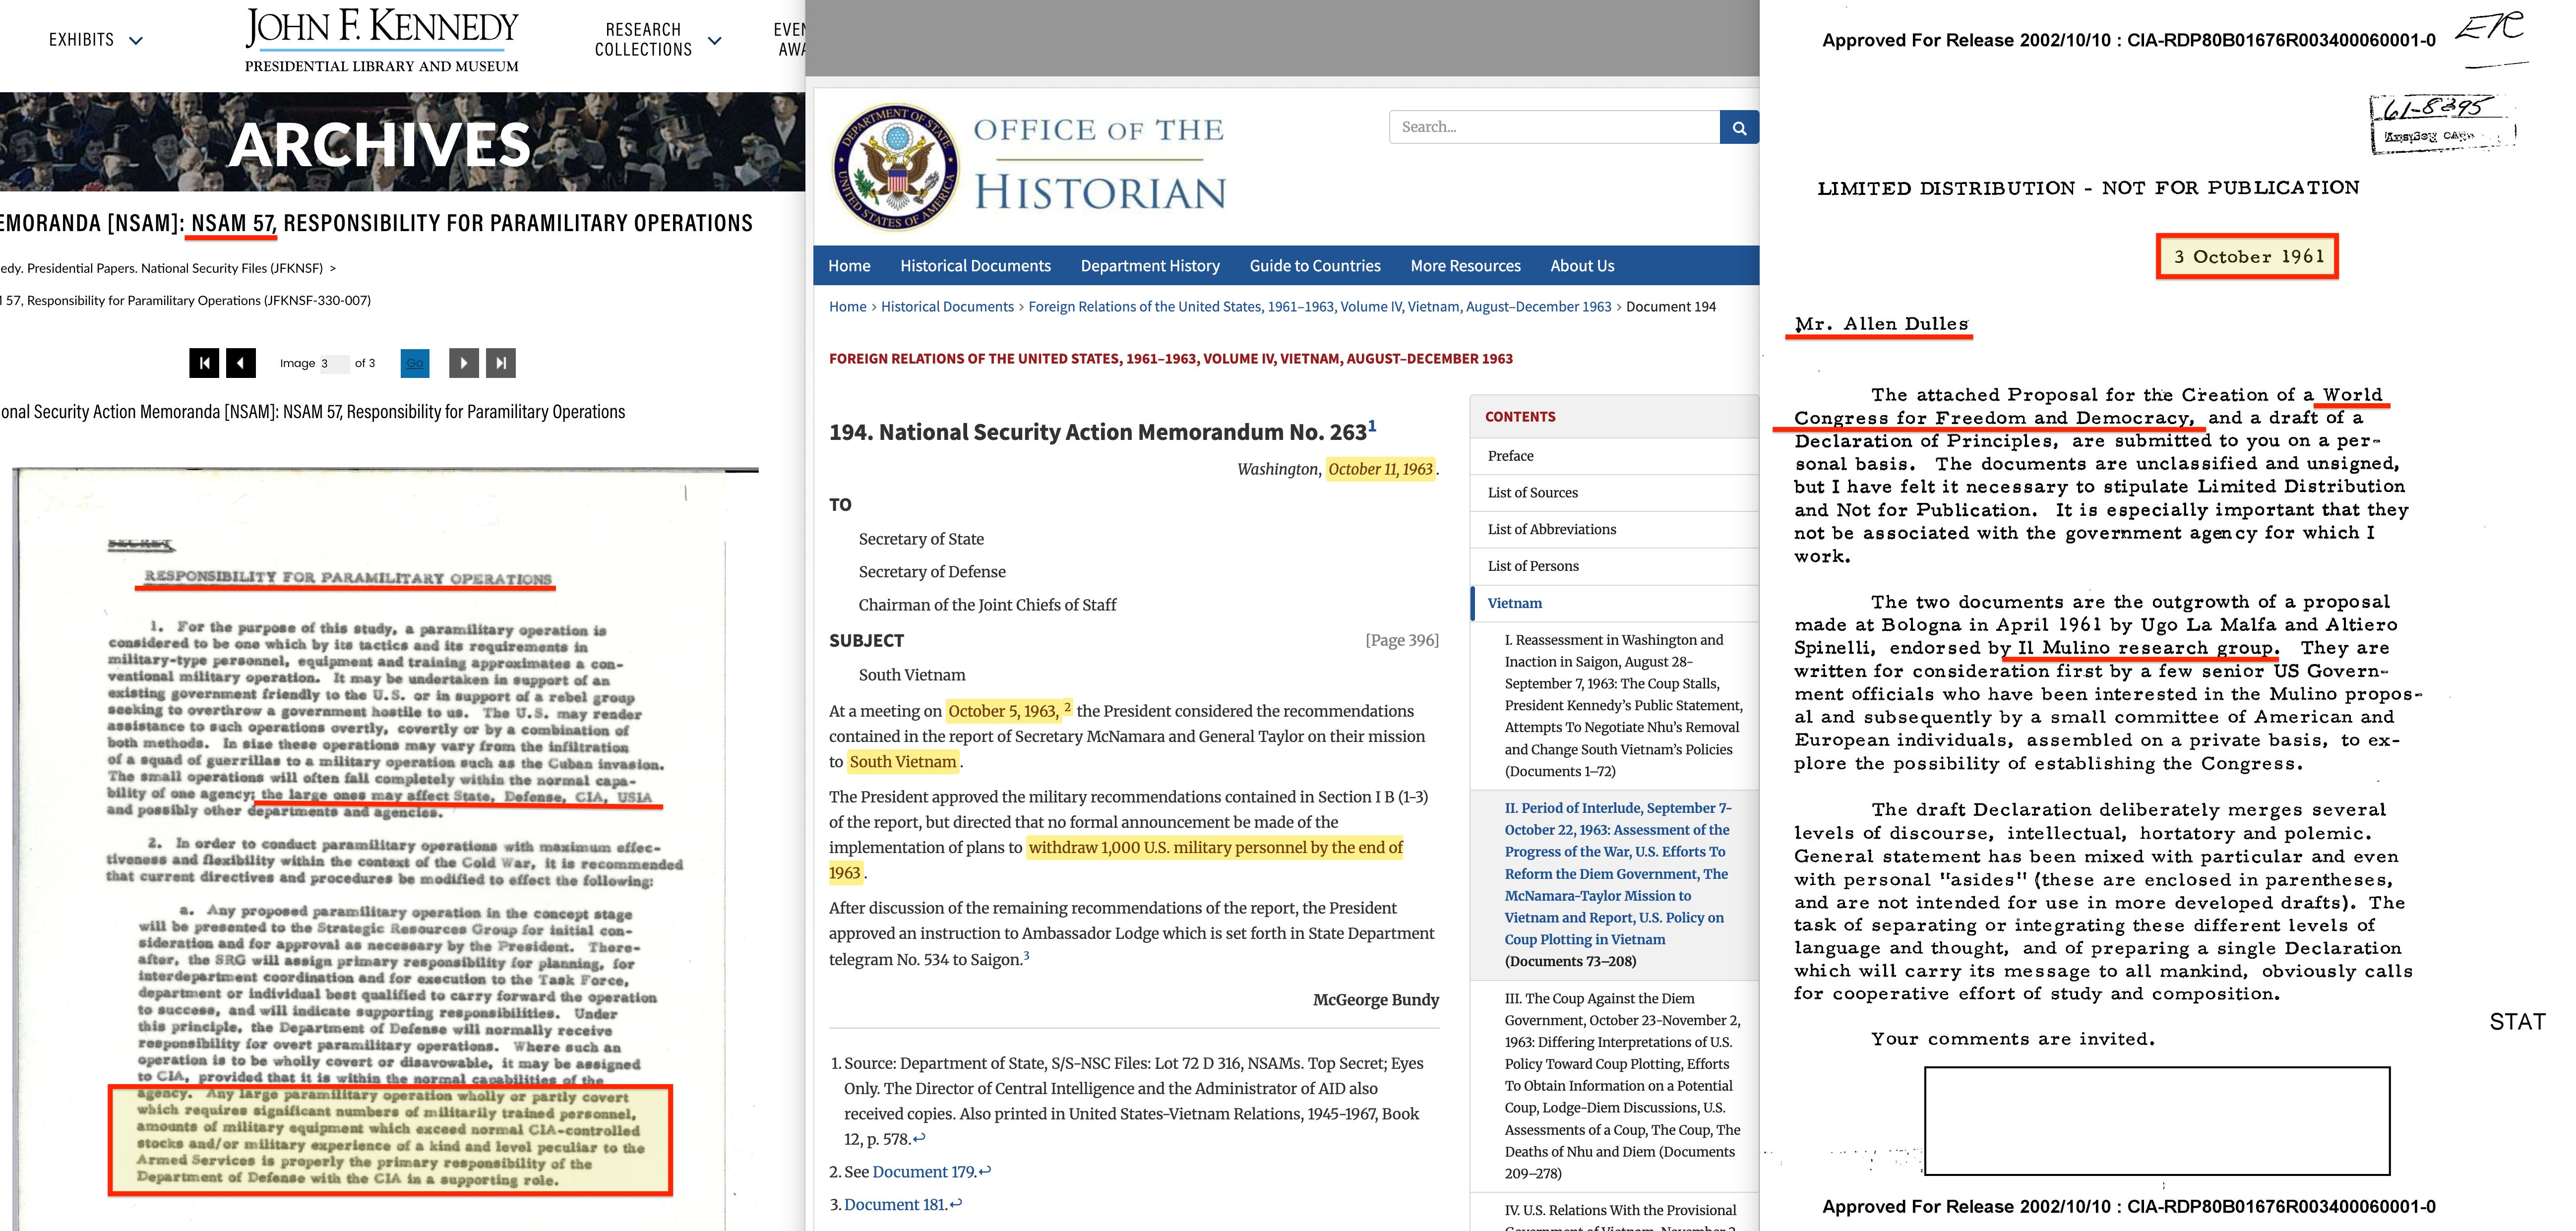Open the Guide to Countries nav item
This screenshot has height=1231, width=2576.
tap(1315, 266)
